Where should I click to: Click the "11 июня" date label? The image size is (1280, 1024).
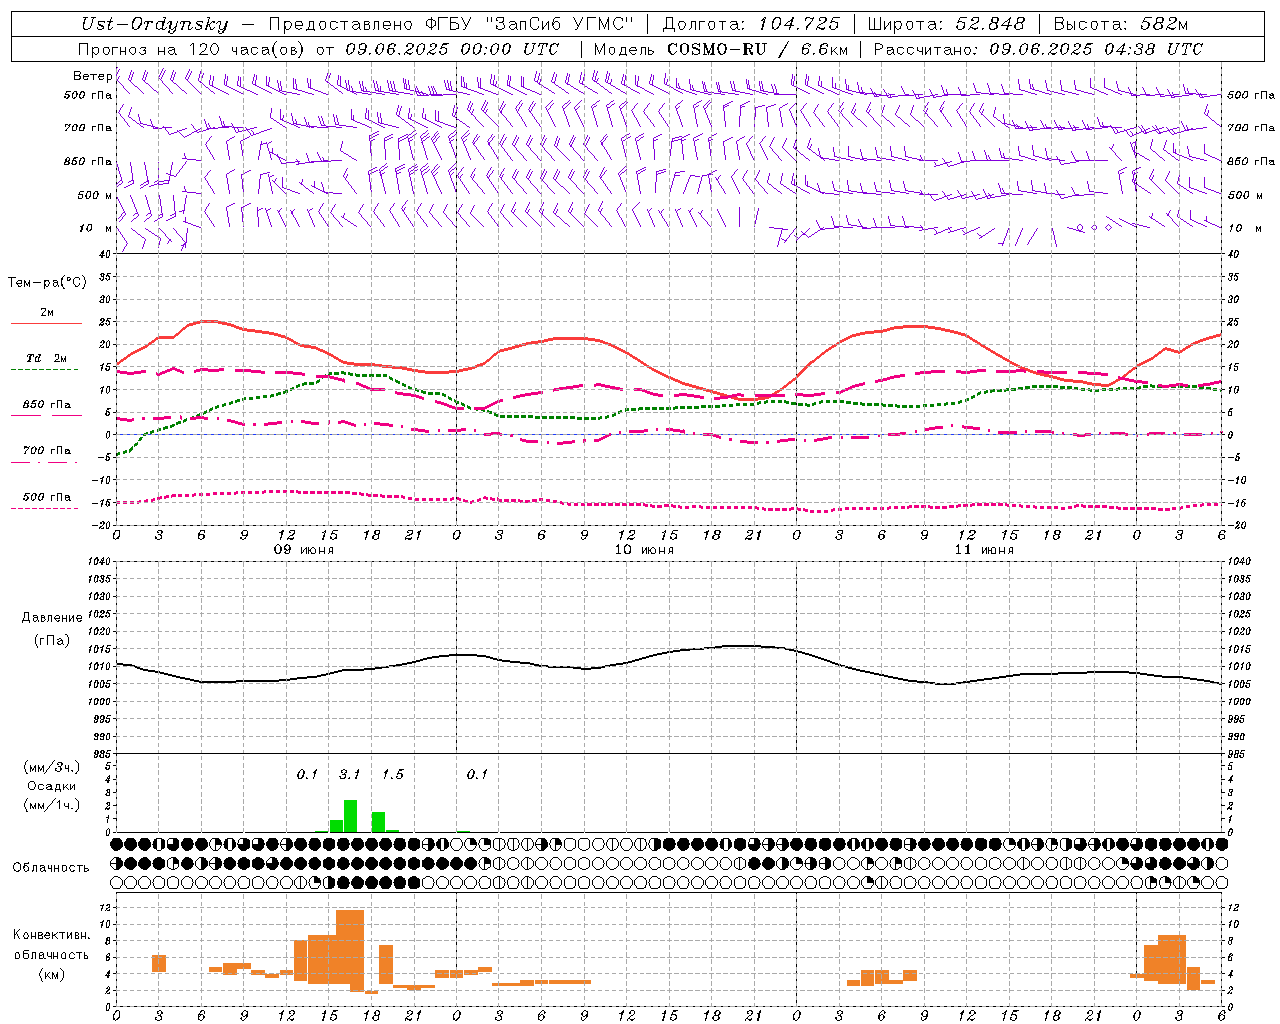(984, 550)
